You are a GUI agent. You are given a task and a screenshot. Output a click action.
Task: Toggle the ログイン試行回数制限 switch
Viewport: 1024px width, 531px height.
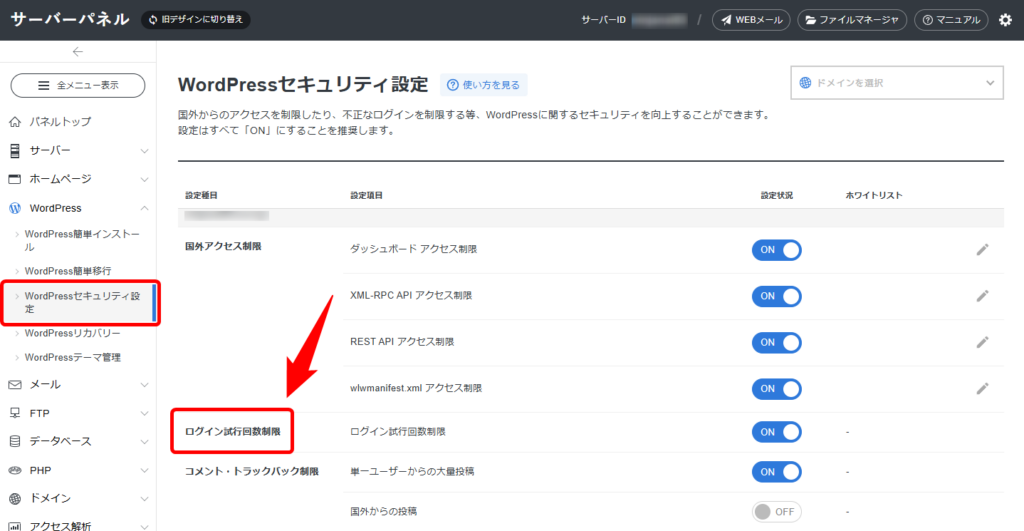776,432
